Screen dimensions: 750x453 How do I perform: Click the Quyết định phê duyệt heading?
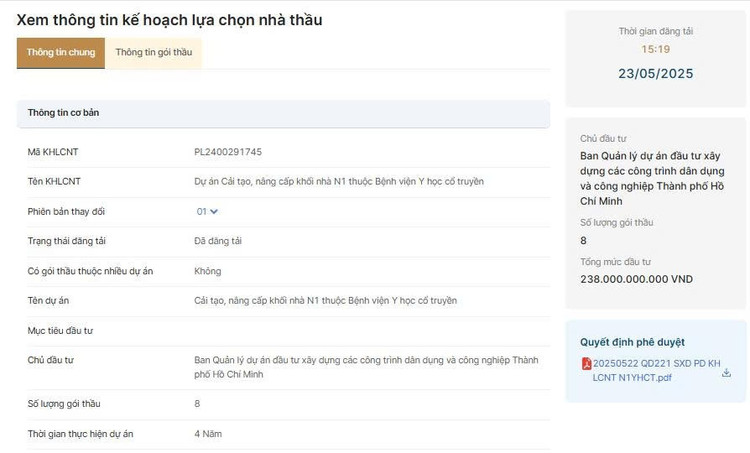[x=632, y=342]
